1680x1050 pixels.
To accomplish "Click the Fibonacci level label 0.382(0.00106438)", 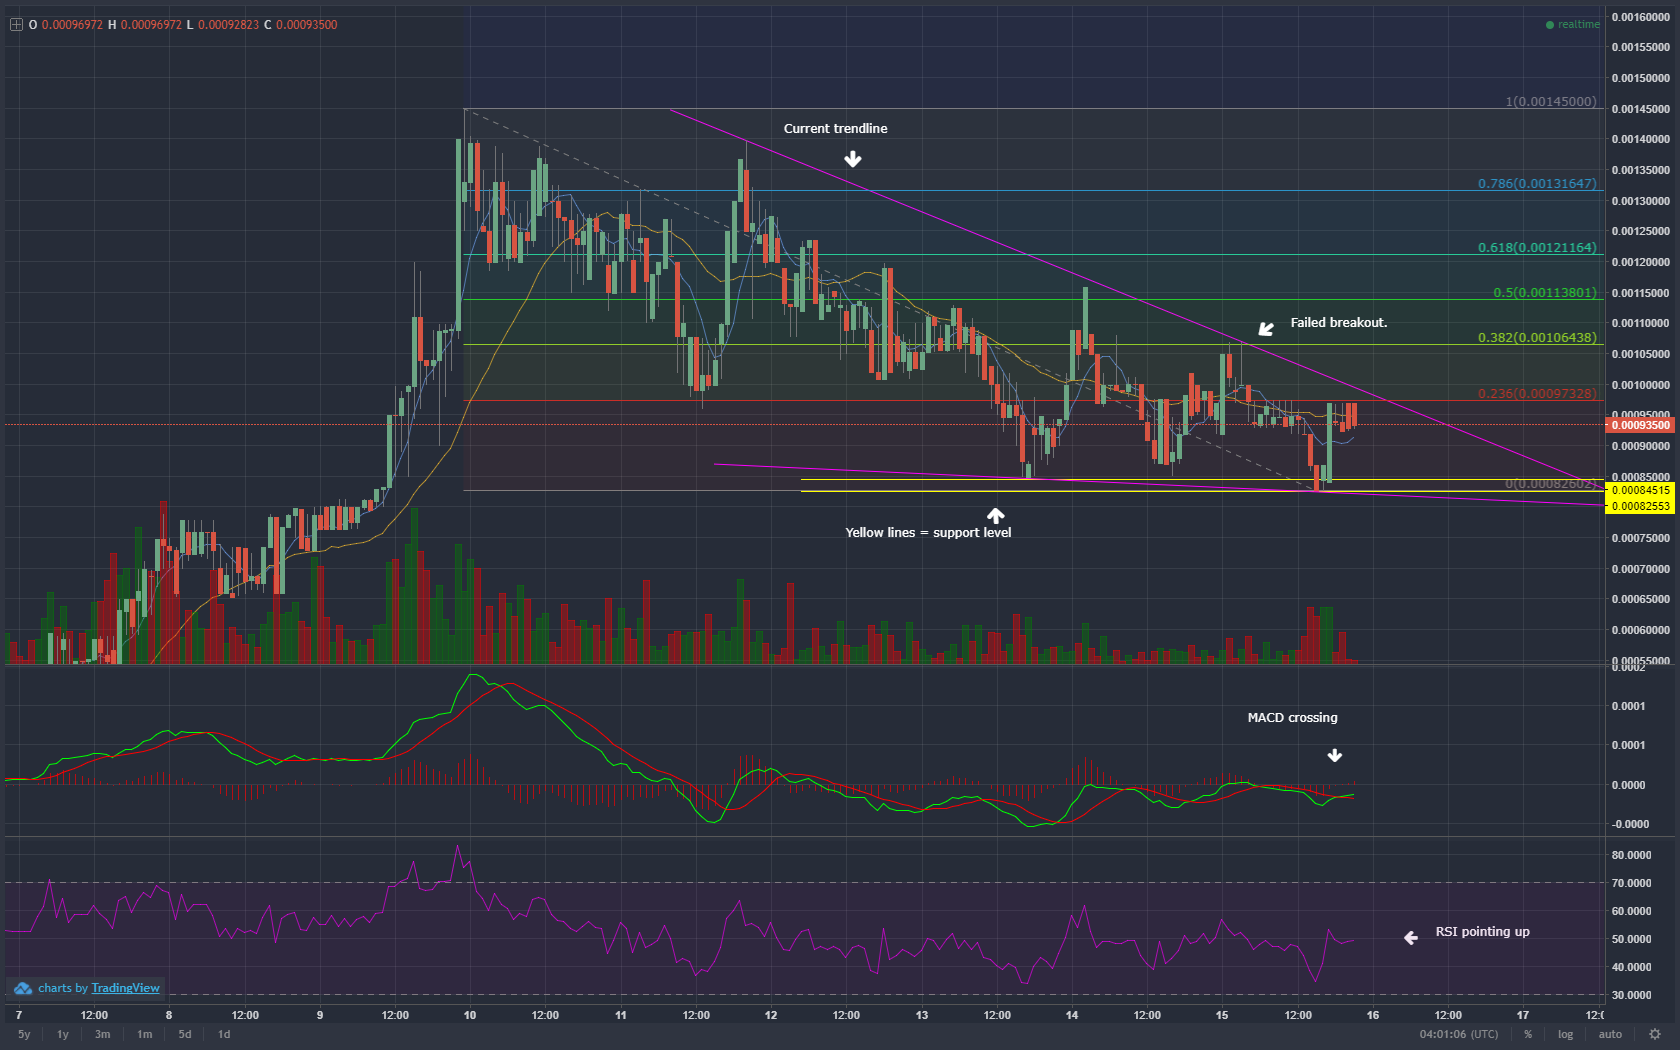I will click(1537, 337).
